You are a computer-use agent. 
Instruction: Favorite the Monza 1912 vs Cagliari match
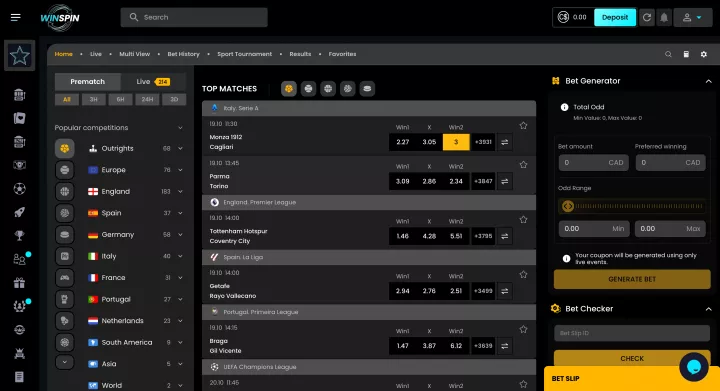click(523, 126)
